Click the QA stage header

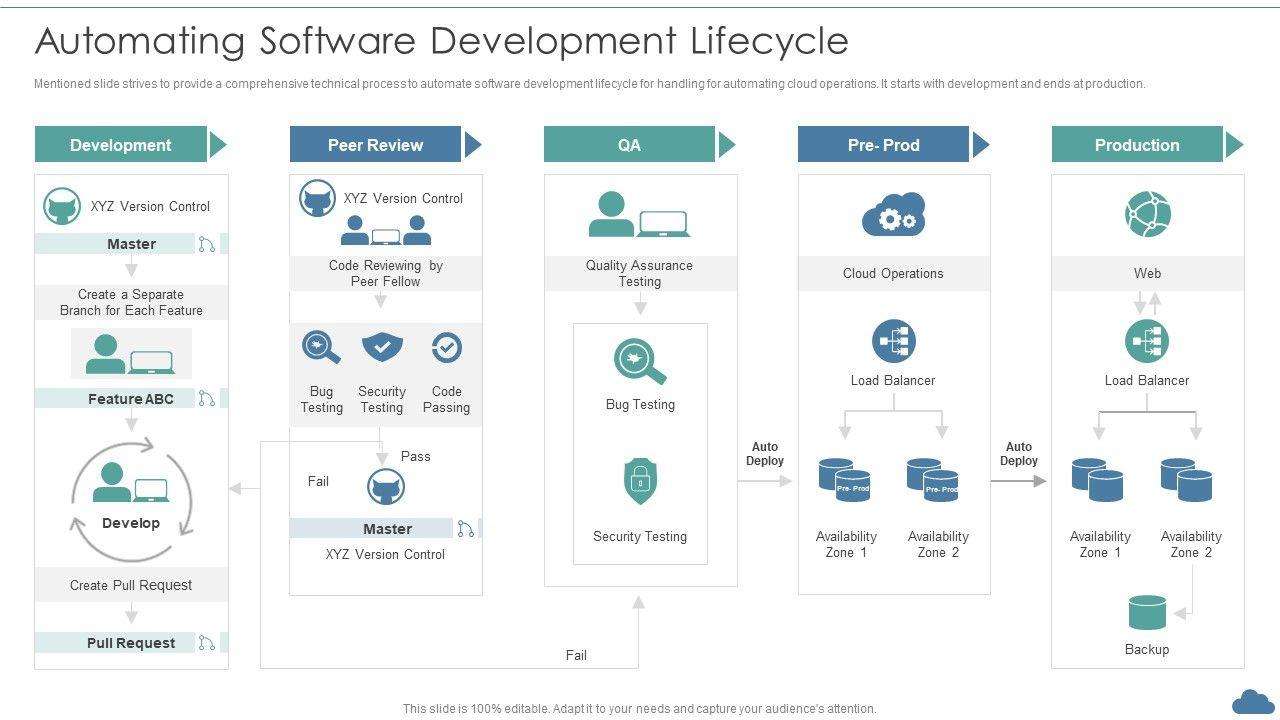tap(629, 145)
